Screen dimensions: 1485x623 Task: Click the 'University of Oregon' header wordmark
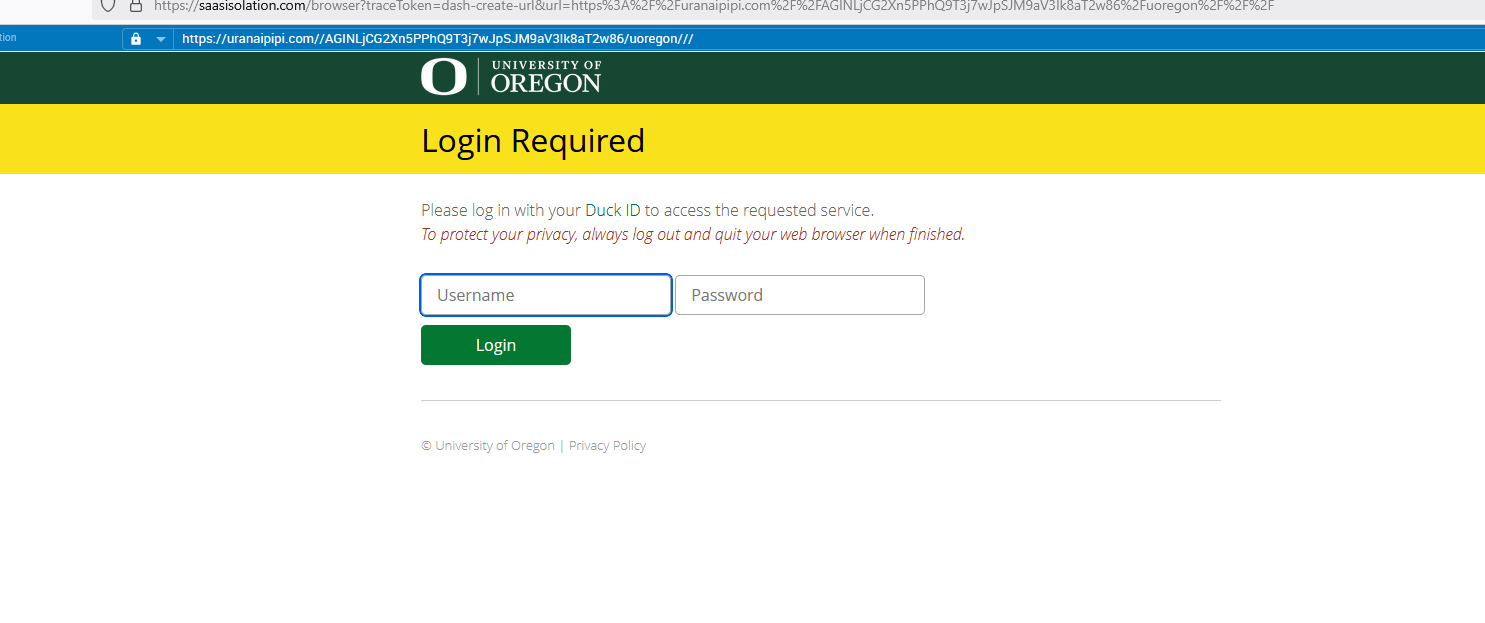point(545,77)
